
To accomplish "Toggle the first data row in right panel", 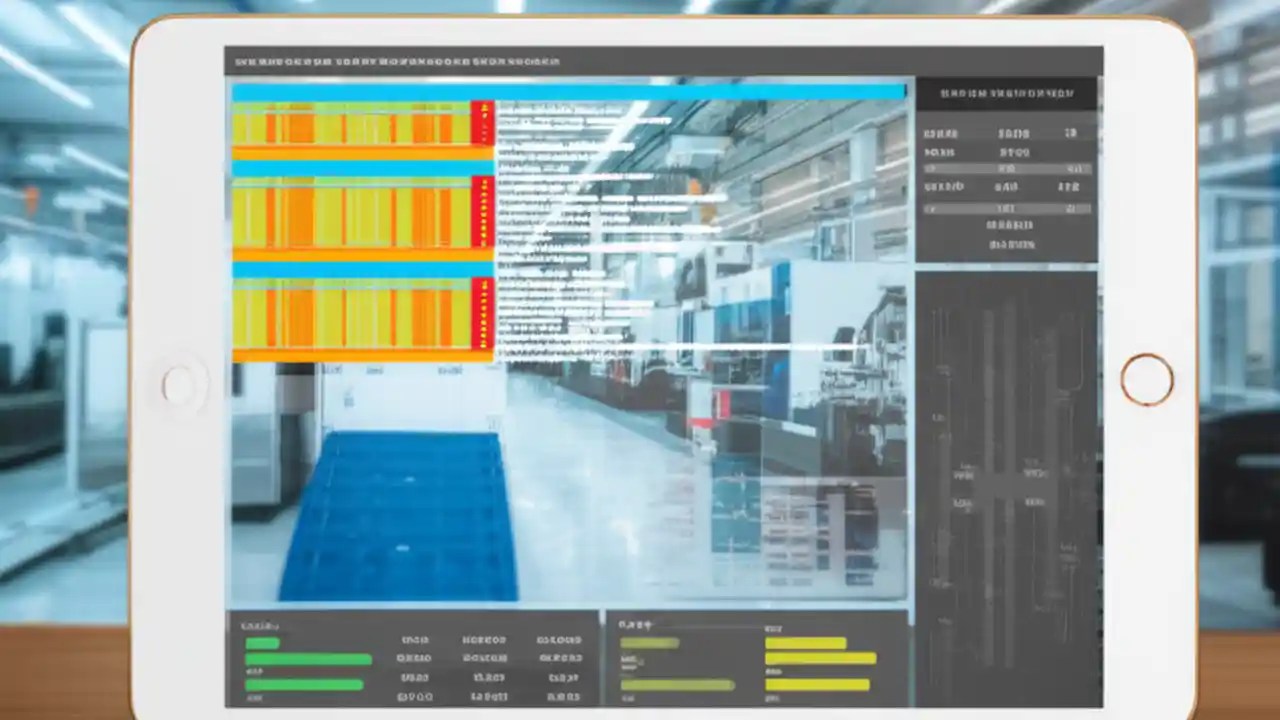I will [x=1000, y=133].
